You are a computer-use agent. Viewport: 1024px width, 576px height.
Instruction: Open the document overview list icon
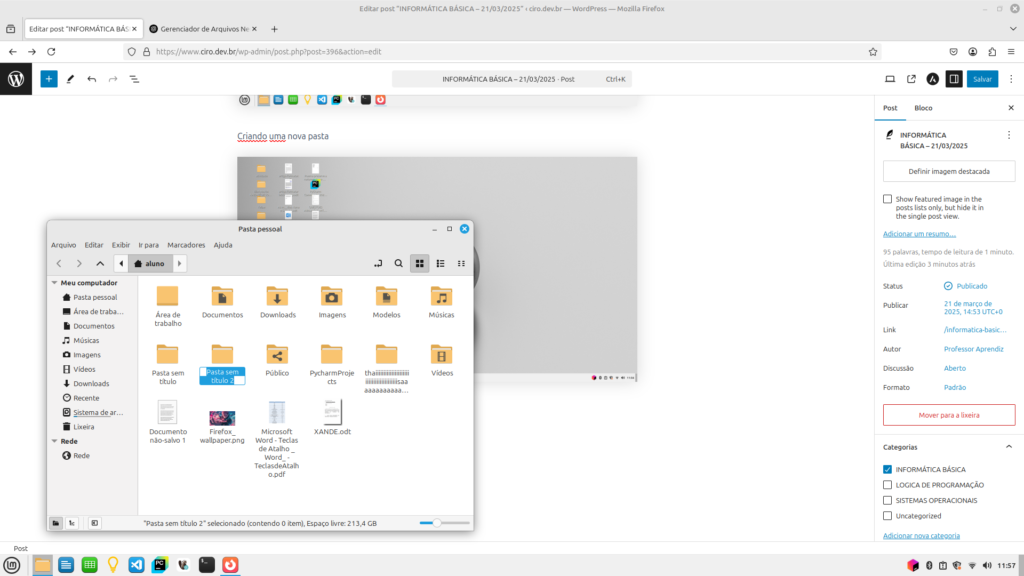[x=134, y=78]
